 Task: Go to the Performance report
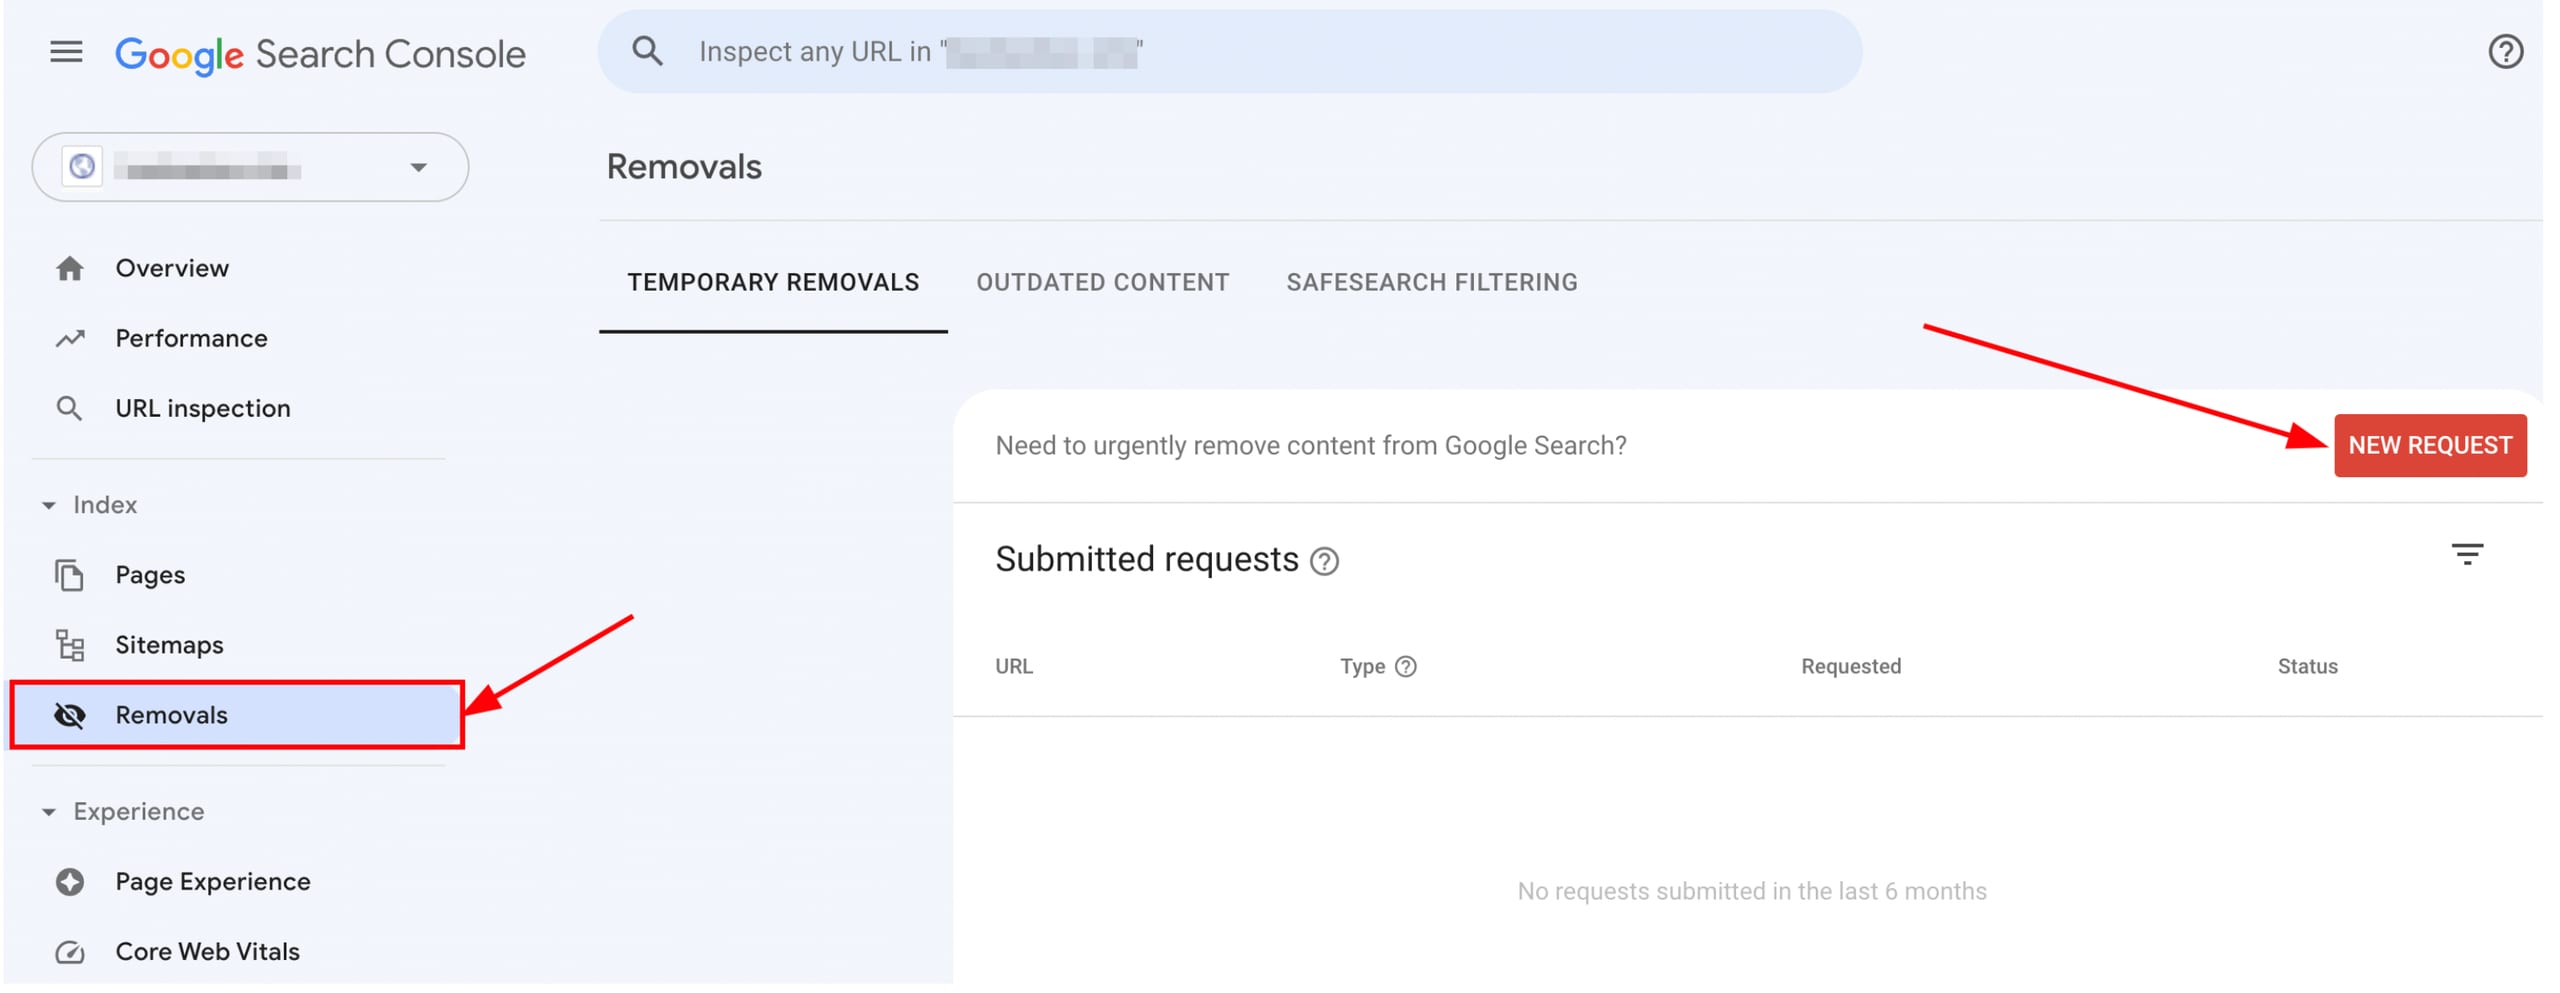(190, 338)
